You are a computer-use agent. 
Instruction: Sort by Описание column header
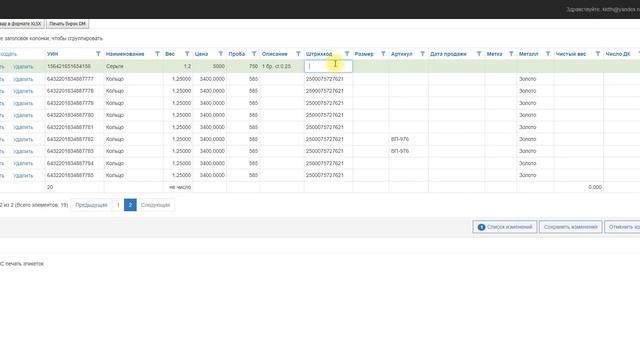(x=275, y=54)
